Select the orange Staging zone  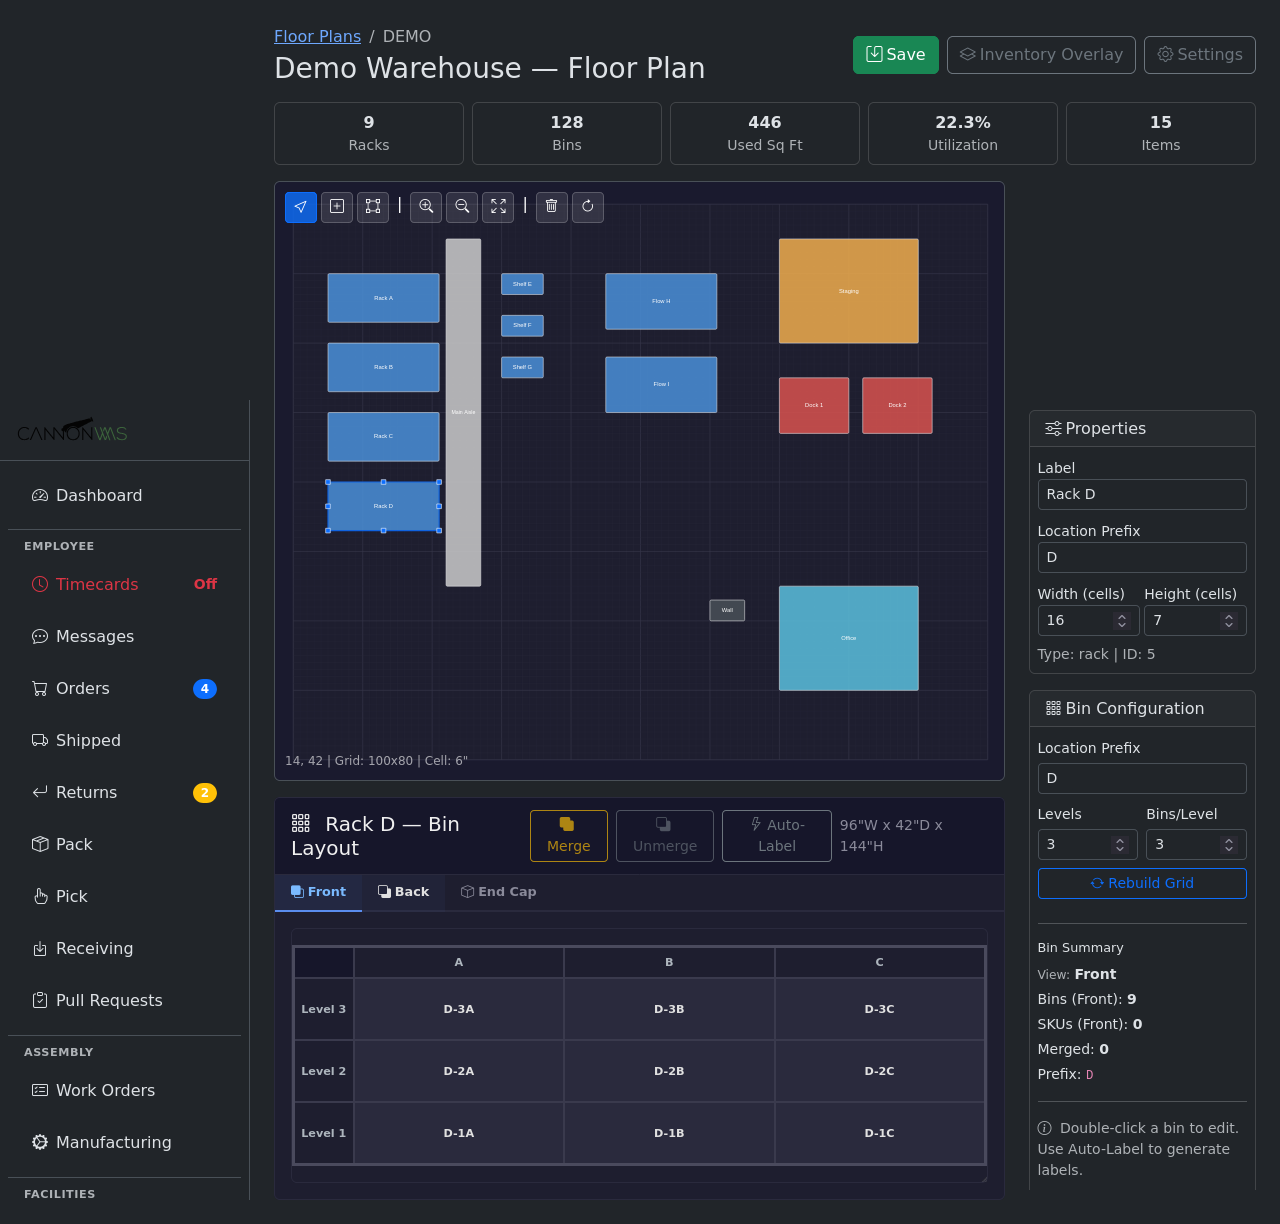tap(848, 291)
